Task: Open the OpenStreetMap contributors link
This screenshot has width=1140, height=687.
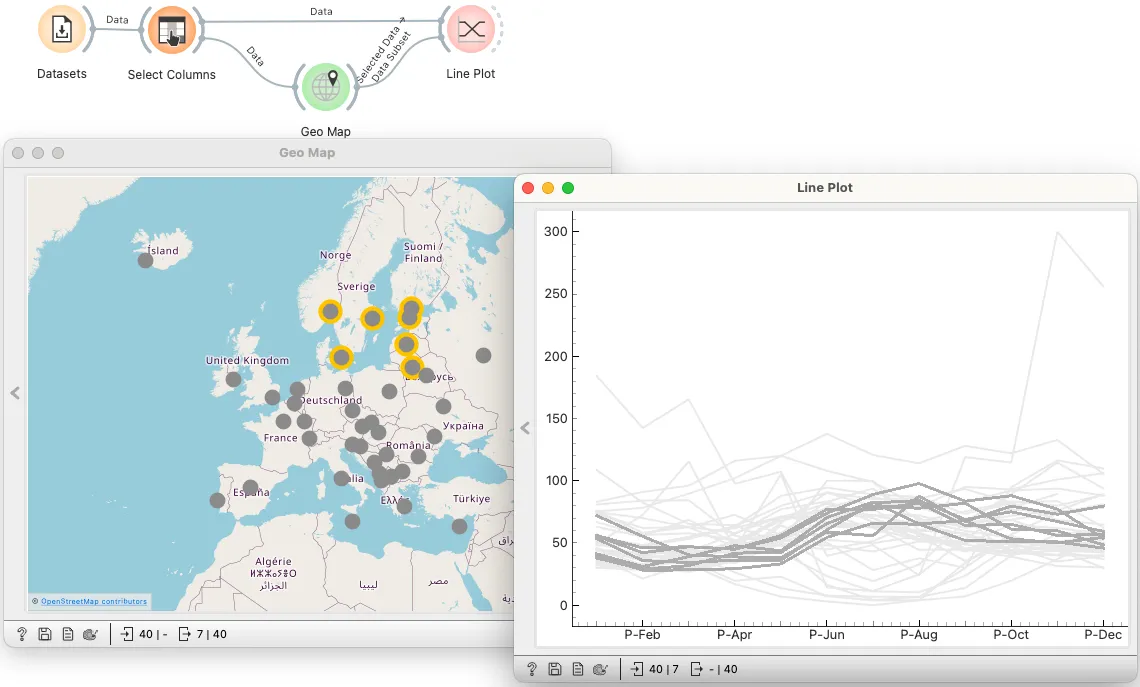Action: [x=94, y=601]
